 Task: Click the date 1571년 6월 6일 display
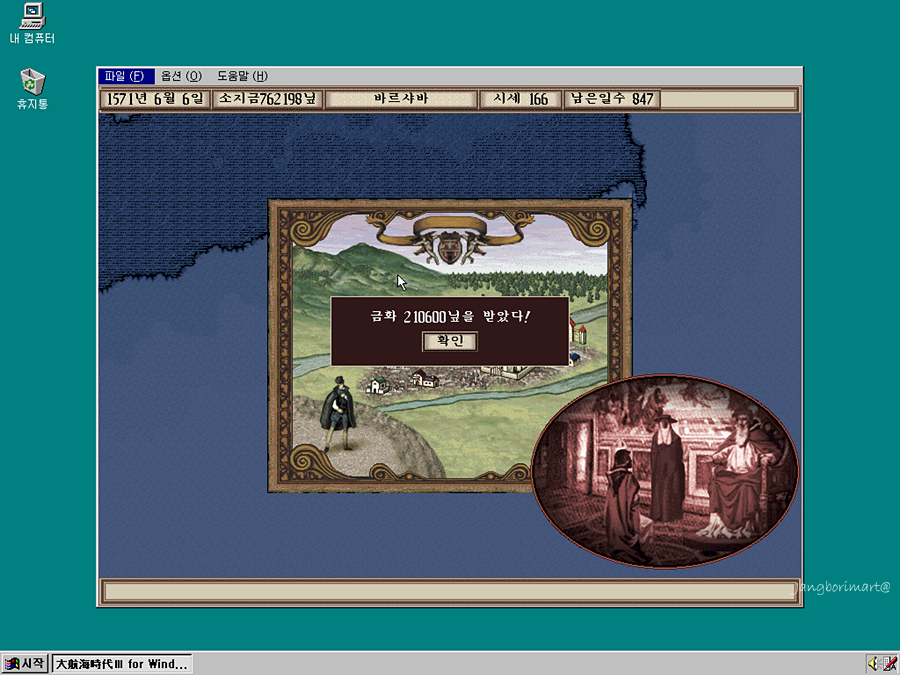click(155, 99)
